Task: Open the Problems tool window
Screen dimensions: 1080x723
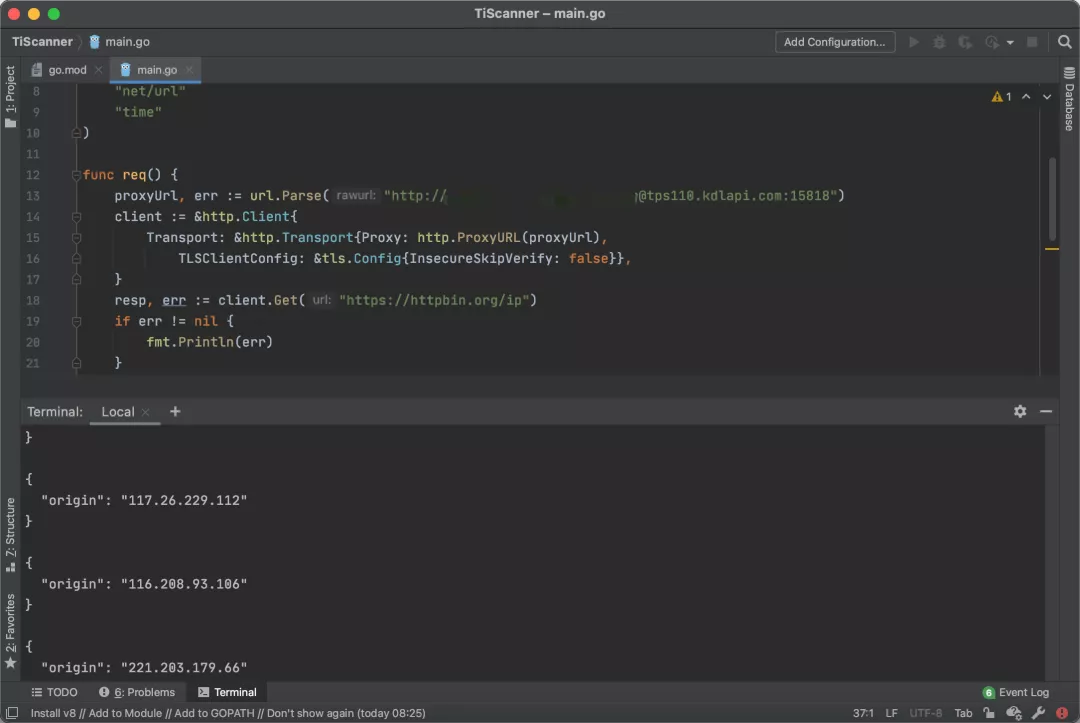Action: click(136, 692)
